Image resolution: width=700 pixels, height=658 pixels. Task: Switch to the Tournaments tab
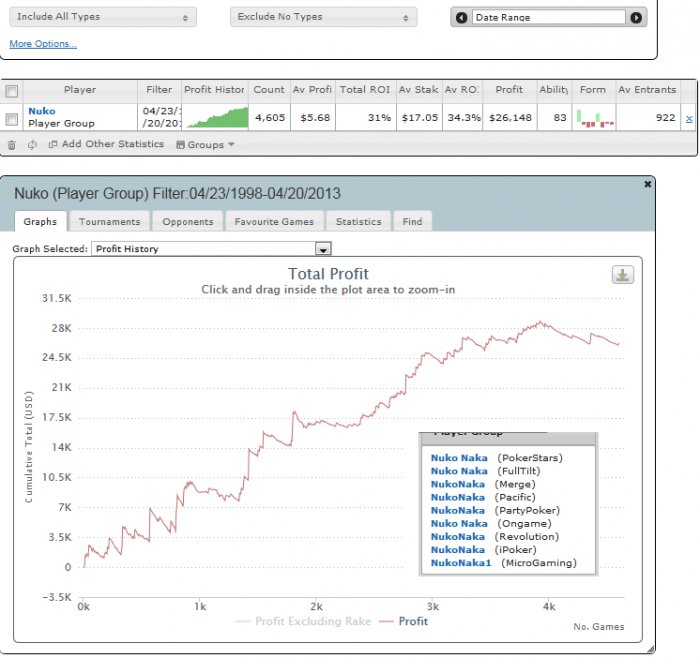(x=109, y=222)
